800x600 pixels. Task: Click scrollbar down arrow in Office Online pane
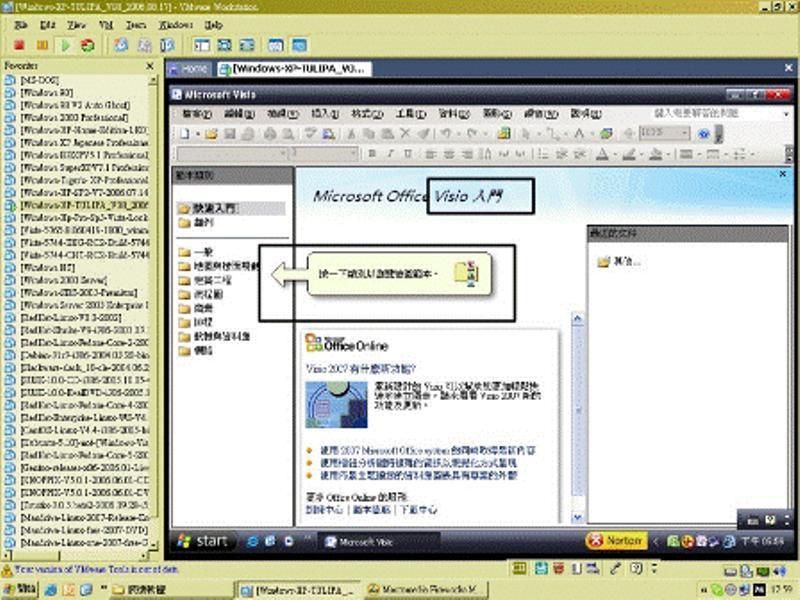pyautogui.click(x=578, y=518)
